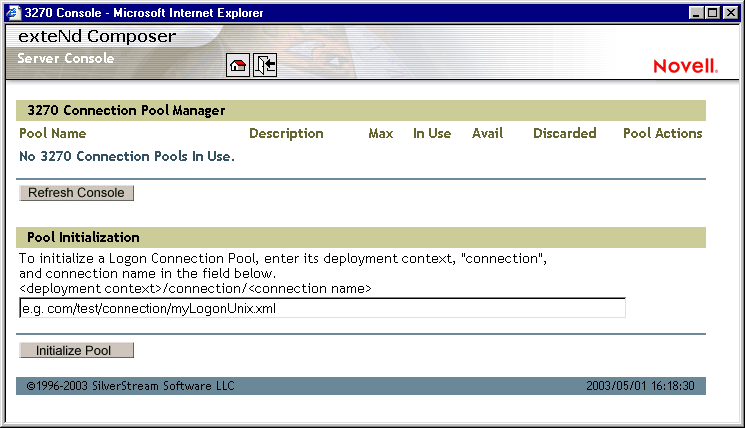Click the 'Server Console' subtitle text
This screenshot has height=428, width=745.
click(x=66, y=58)
